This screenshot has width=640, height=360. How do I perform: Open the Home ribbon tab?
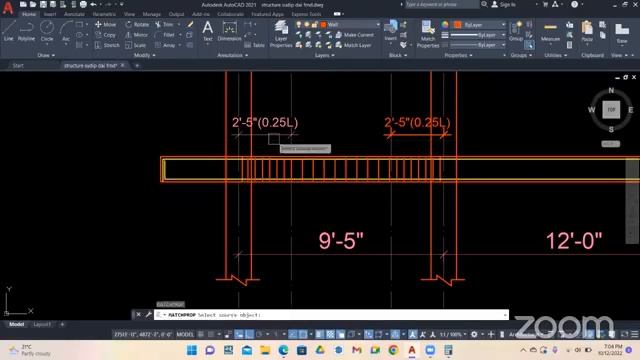pos(29,14)
